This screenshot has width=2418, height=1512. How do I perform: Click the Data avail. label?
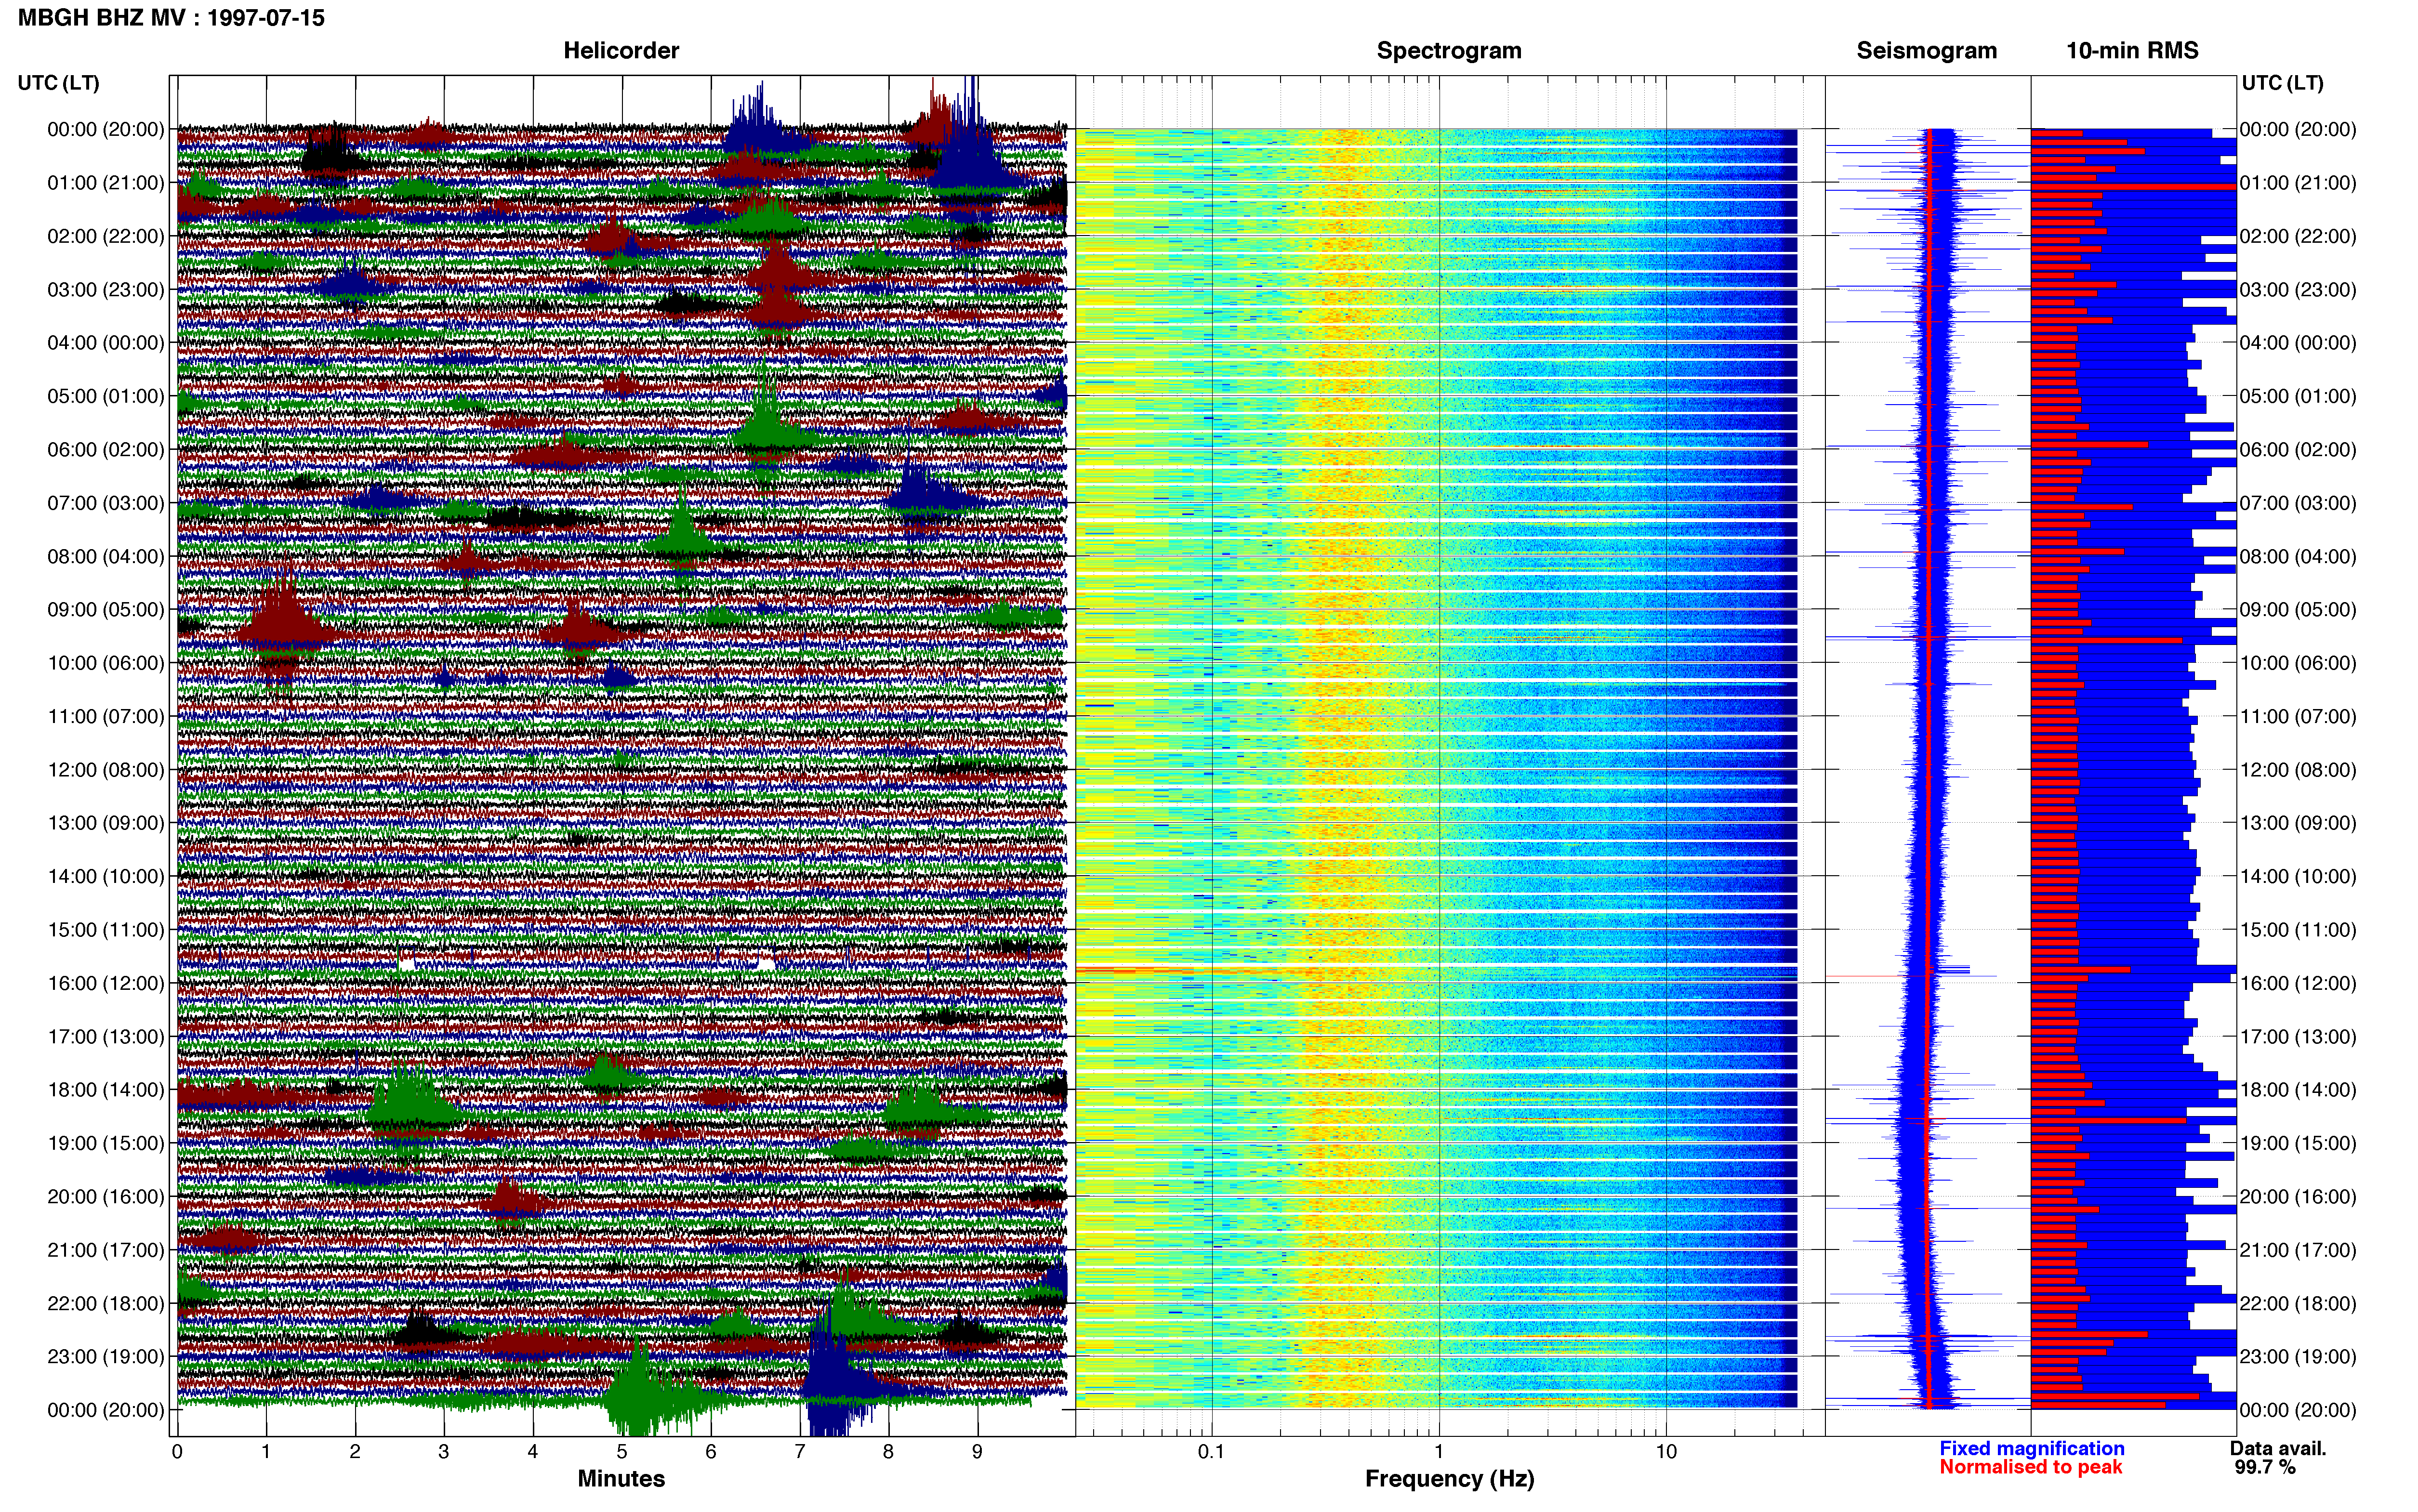tap(2278, 1449)
